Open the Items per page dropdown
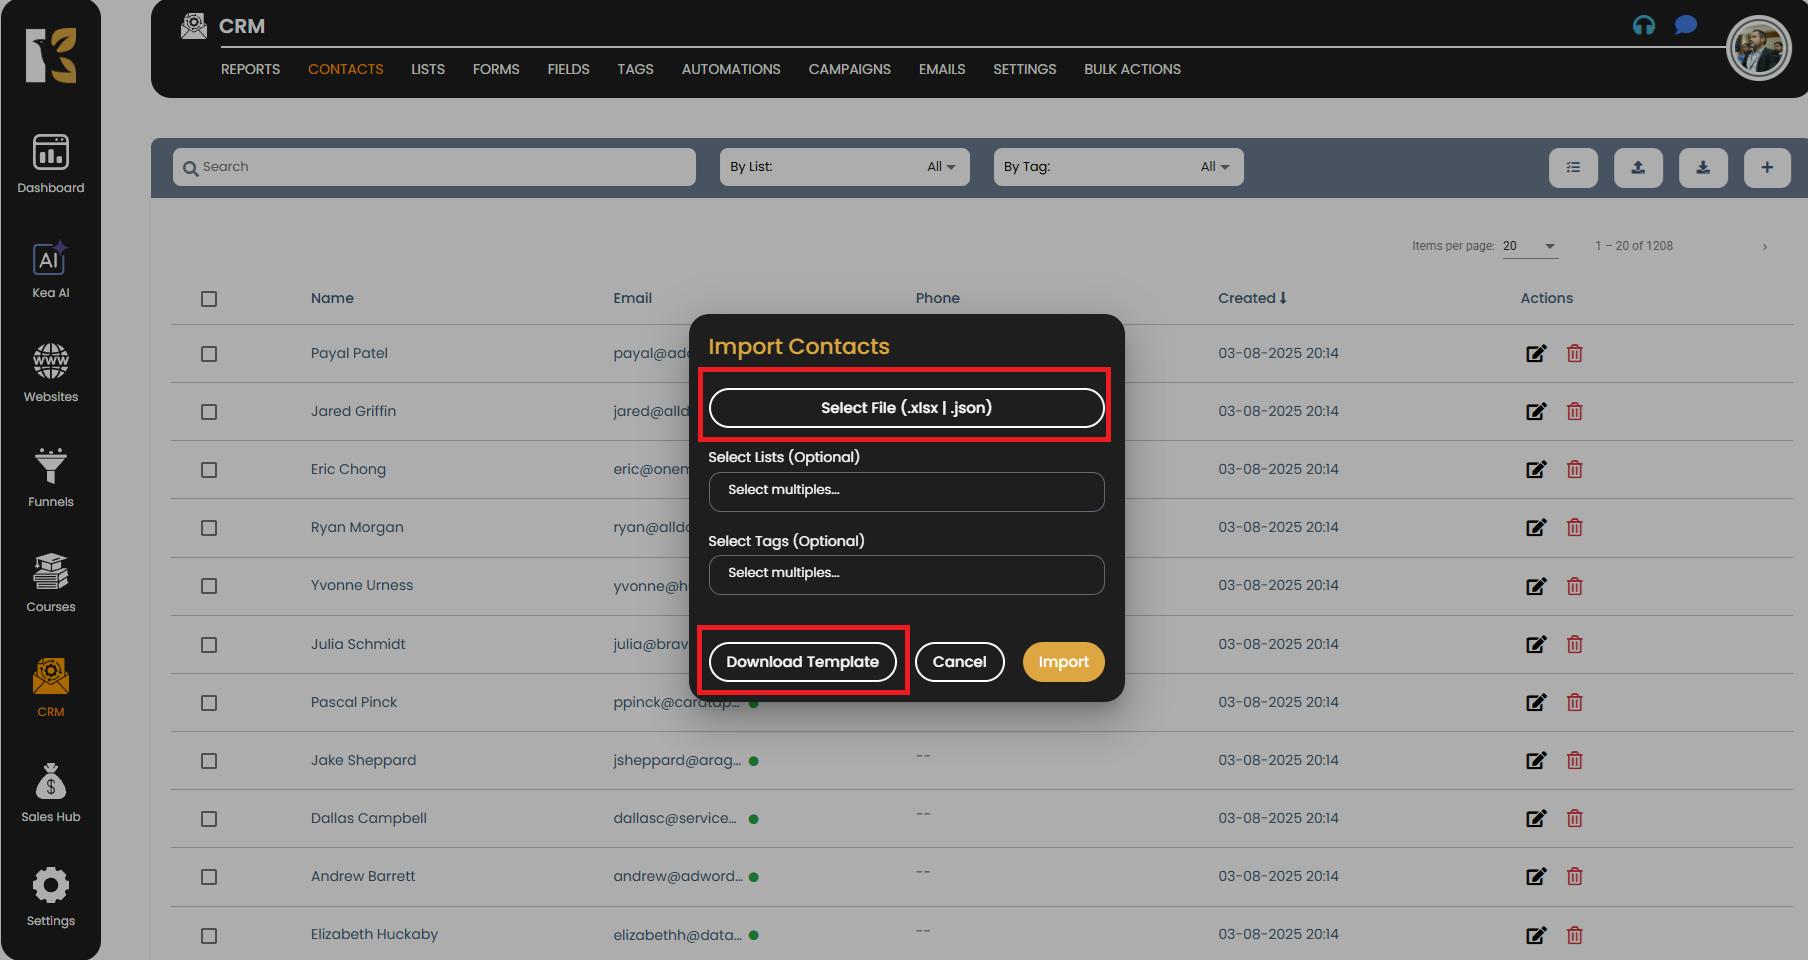Viewport: 1808px width, 960px height. pos(1529,246)
